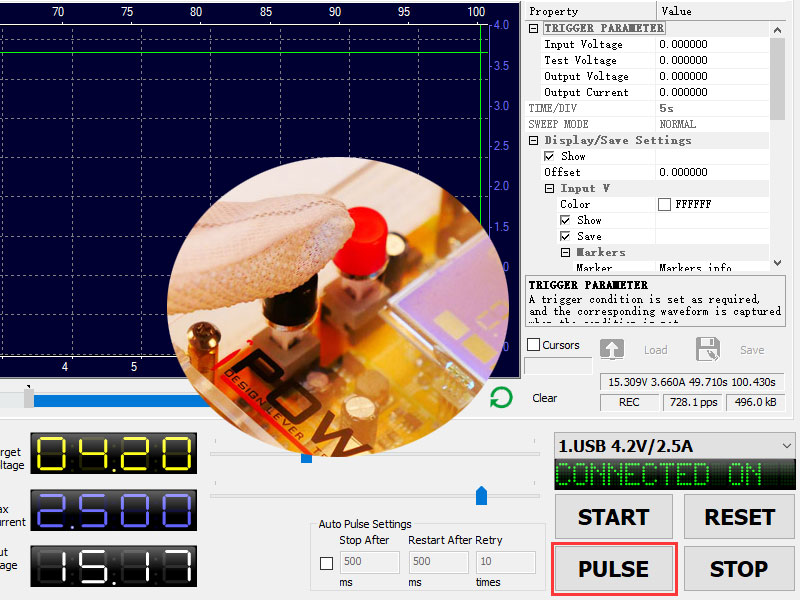The image size is (800, 600).
Task: Click the RESET button
Action: [x=739, y=517]
